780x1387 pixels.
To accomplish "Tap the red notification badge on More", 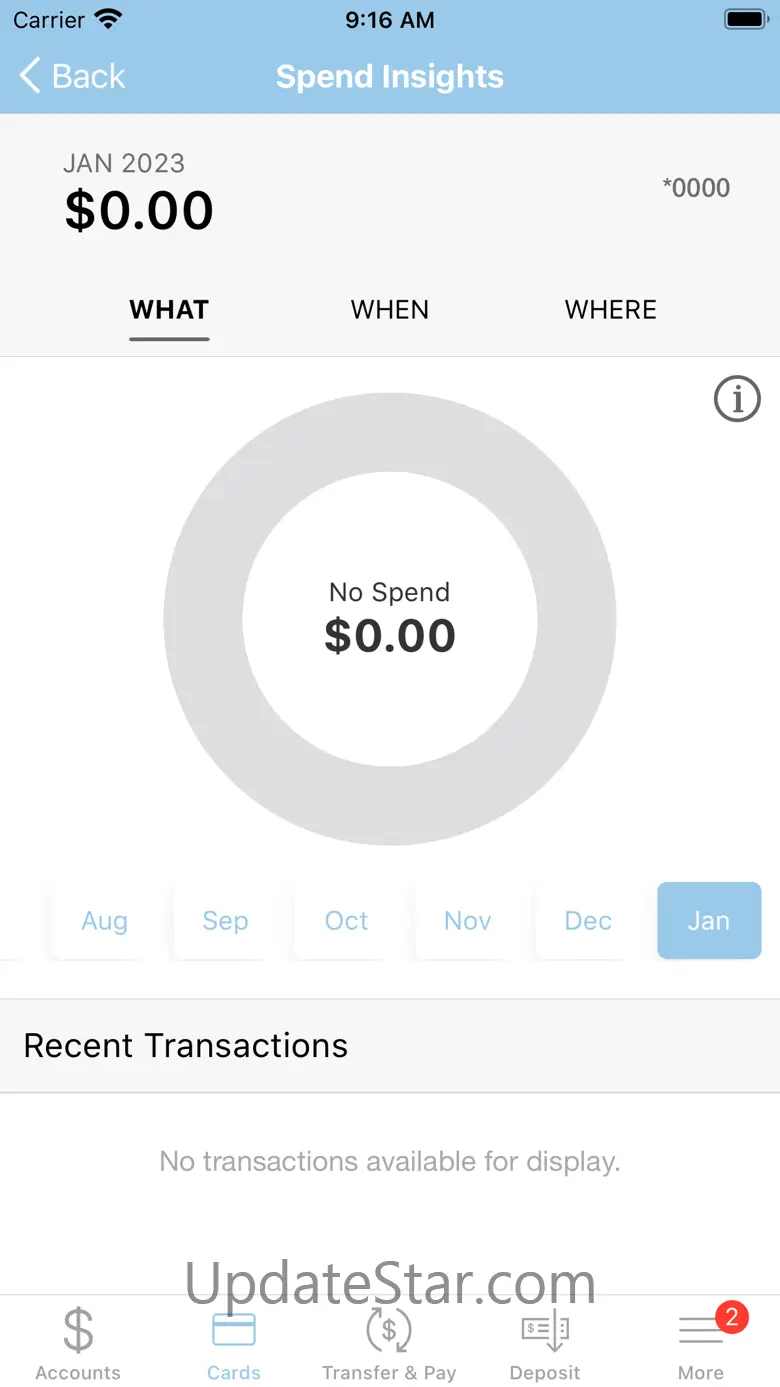I will 731,1317.
